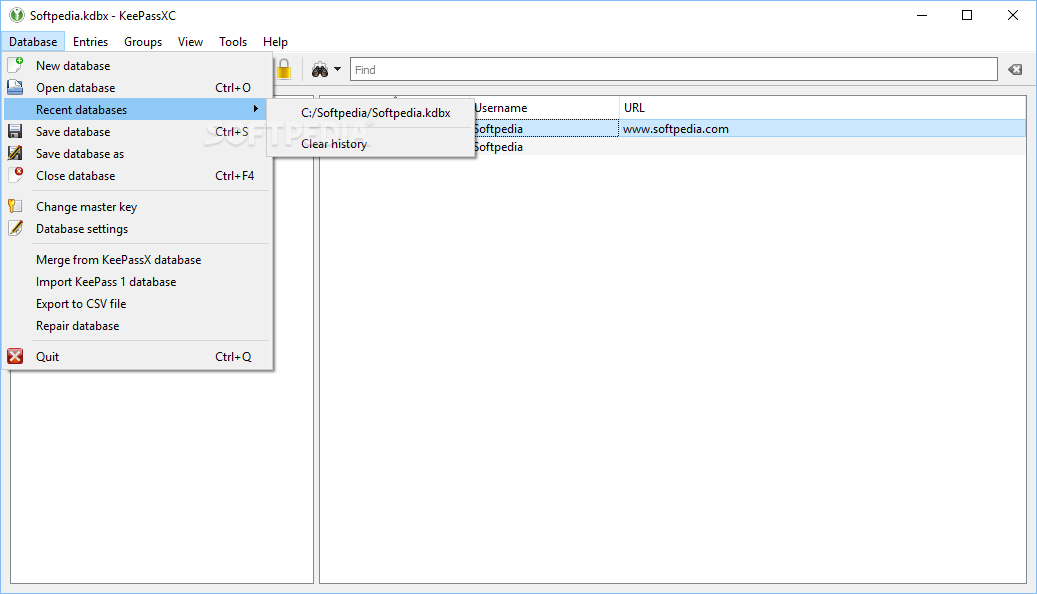
Task: Open the Tools menu
Action: coord(233,42)
